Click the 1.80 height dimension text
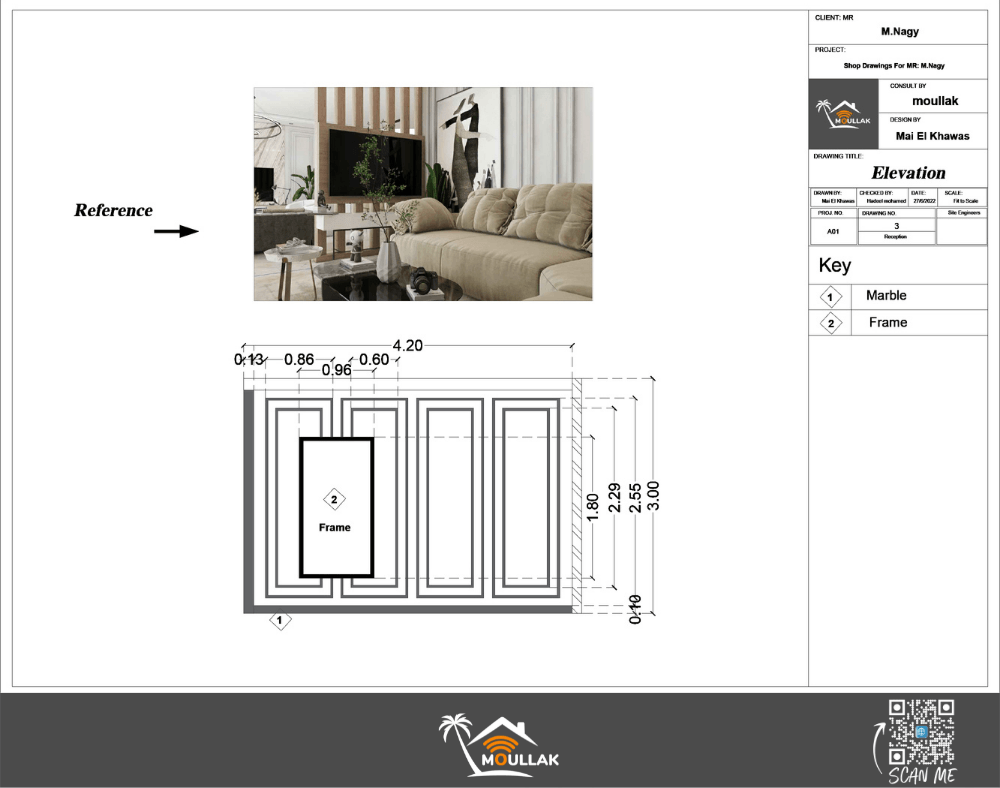1000x788 pixels. [594, 507]
